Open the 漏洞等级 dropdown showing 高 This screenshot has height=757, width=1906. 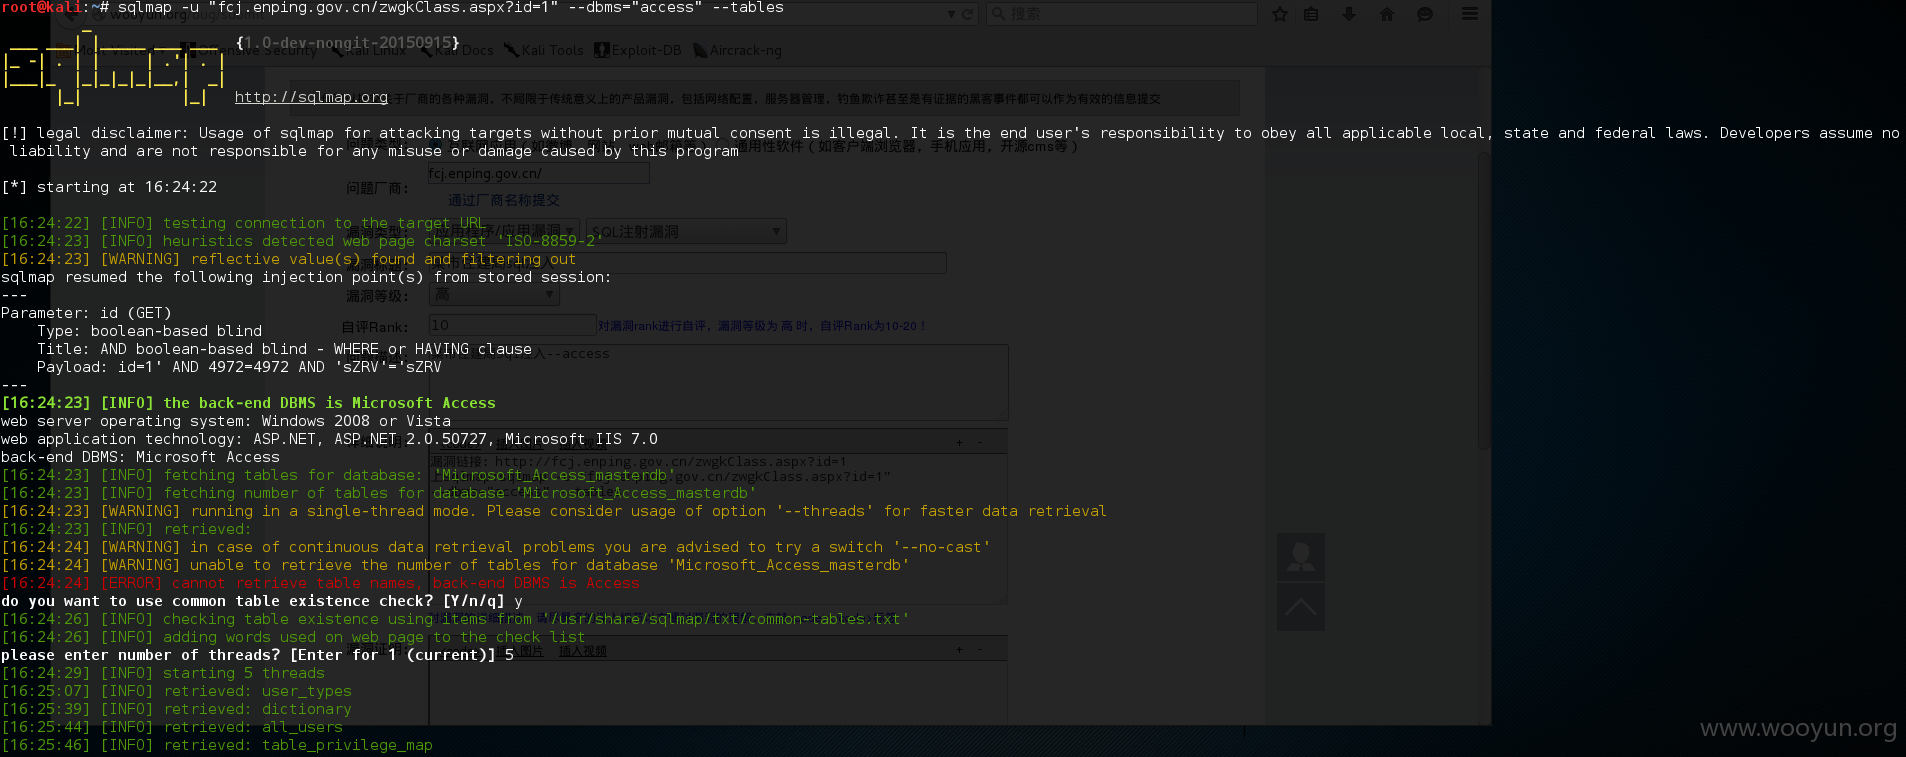click(494, 295)
